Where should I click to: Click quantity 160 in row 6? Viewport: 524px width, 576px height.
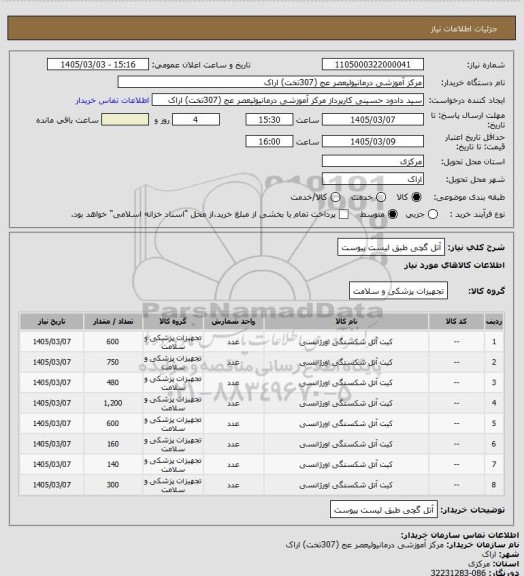point(113,444)
